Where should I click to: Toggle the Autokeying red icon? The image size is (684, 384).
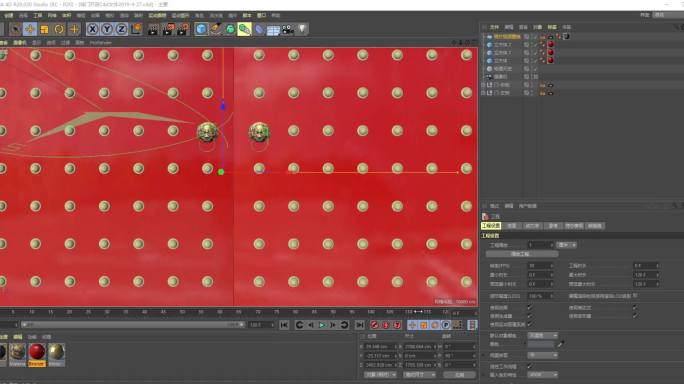(x=386, y=325)
